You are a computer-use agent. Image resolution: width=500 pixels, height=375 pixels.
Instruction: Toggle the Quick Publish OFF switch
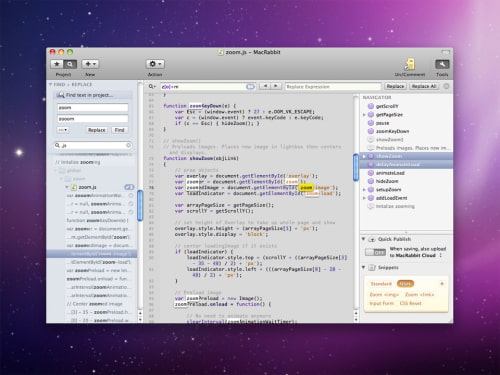(375, 252)
